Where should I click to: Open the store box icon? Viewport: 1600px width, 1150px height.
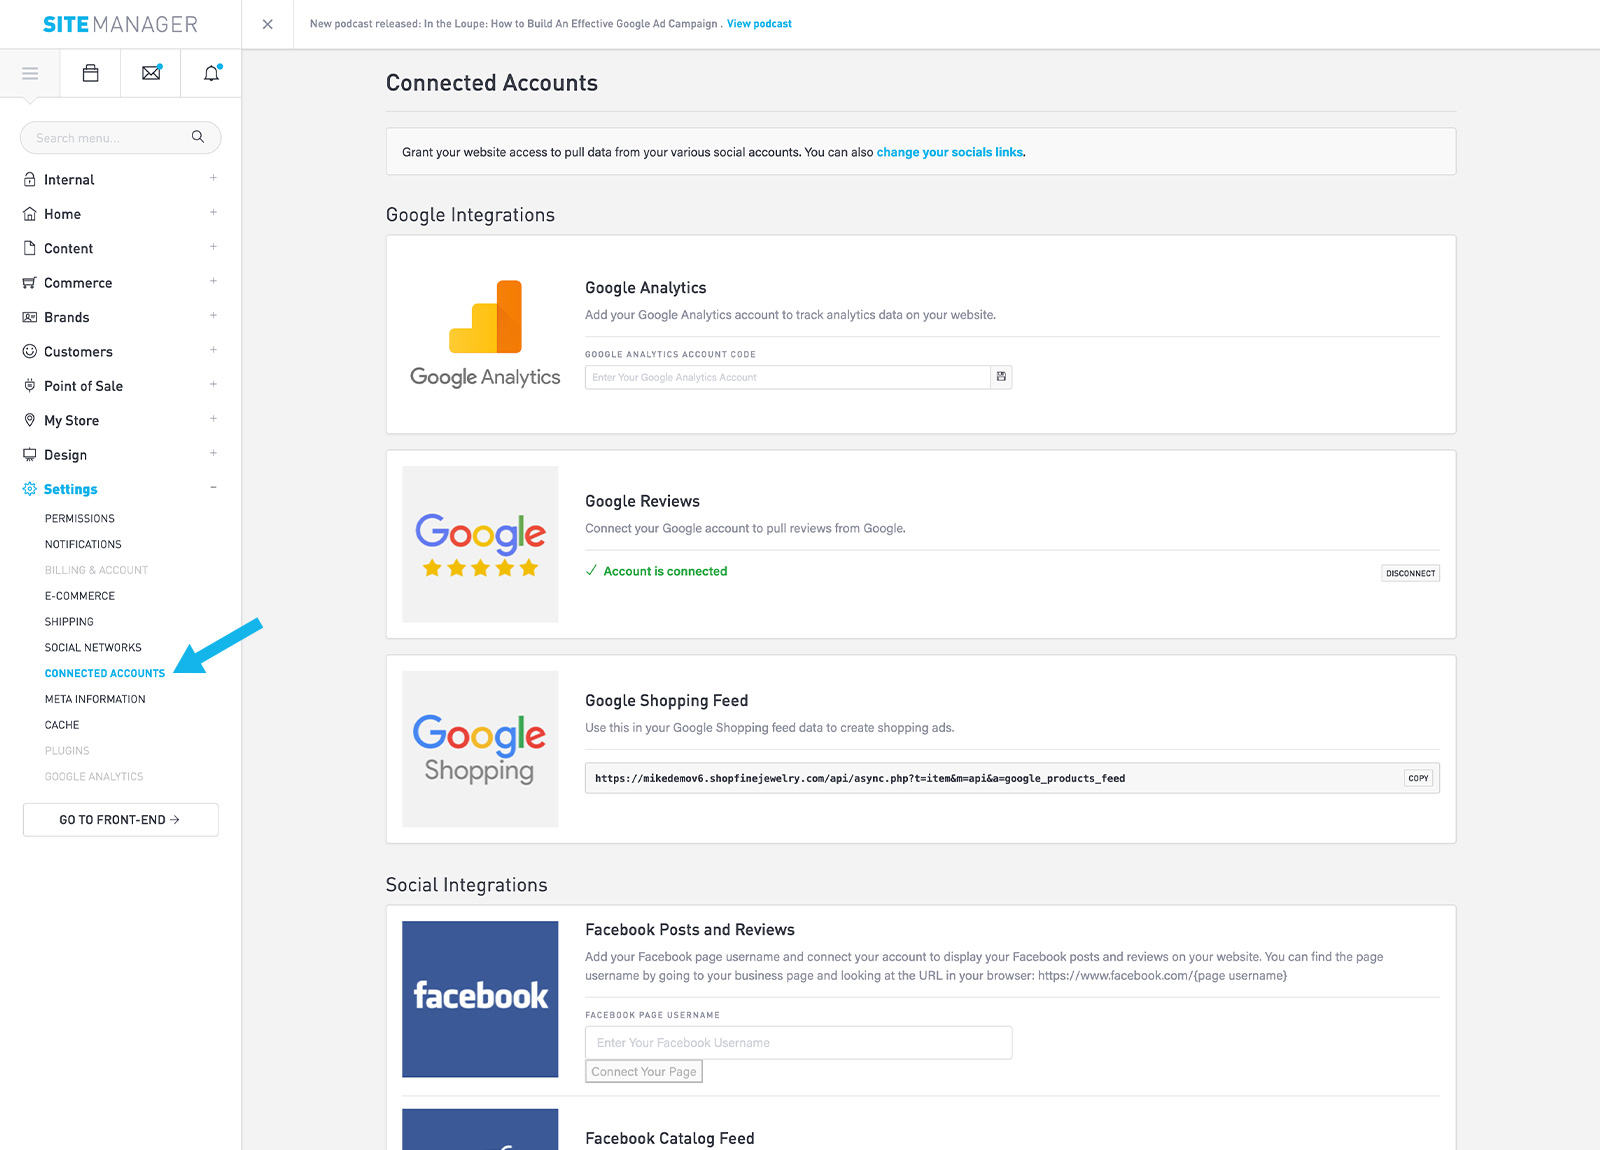point(91,74)
